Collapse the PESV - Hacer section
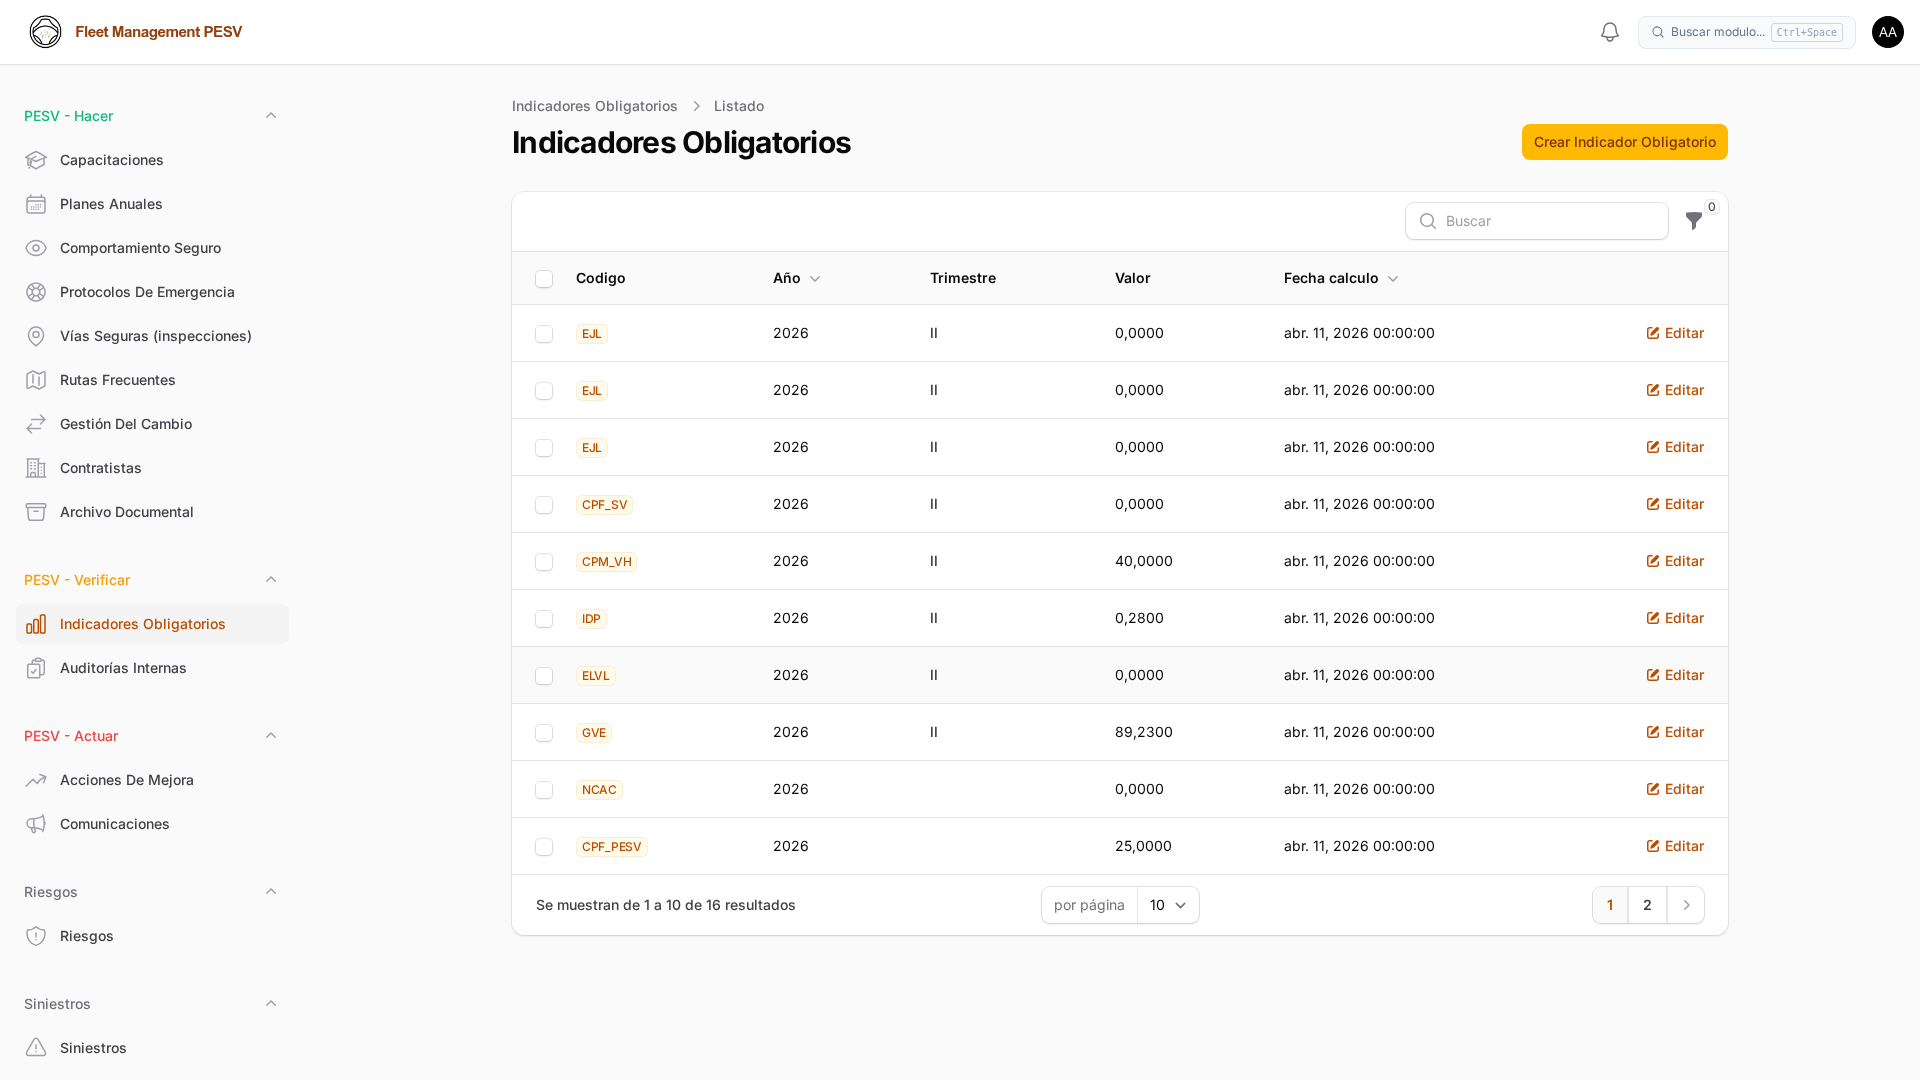The width and height of the screenshot is (1920, 1080). point(271,116)
